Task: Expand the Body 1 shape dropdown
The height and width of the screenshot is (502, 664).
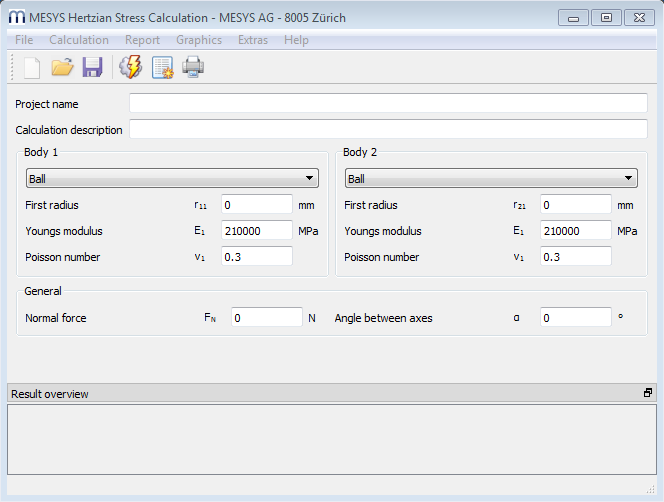Action: (172, 179)
